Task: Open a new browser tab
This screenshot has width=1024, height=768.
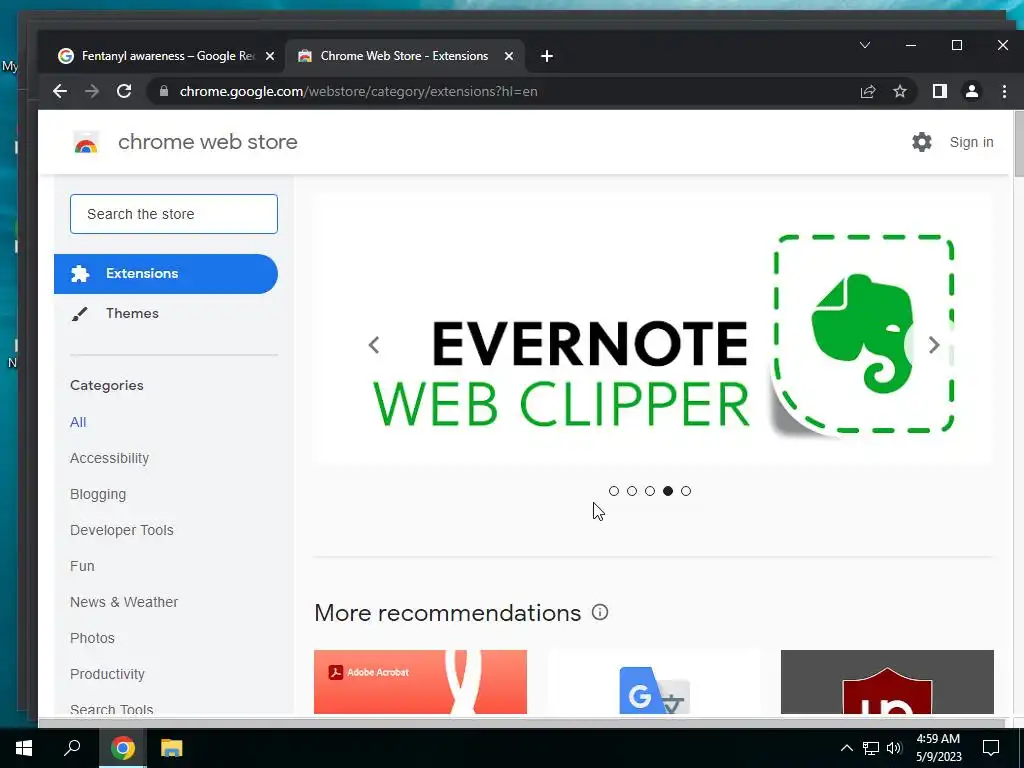Action: pyautogui.click(x=547, y=56)
